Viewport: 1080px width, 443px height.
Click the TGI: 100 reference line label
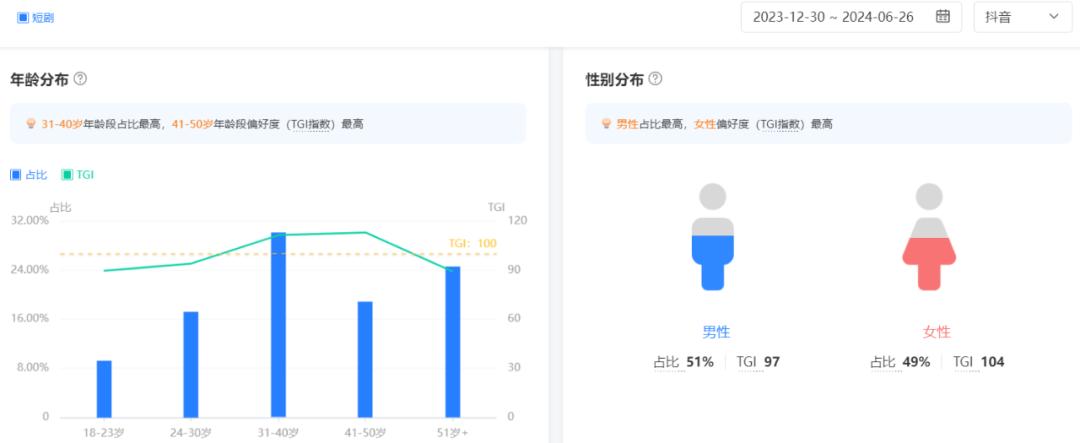click(x=472, y=243)
